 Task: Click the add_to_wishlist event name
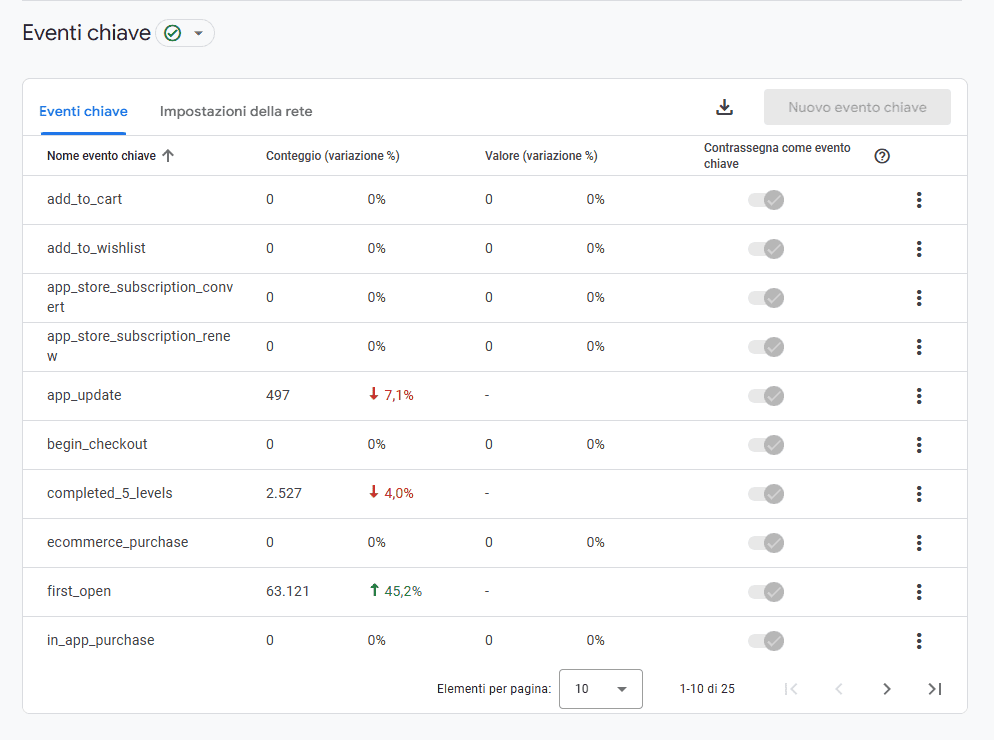pyautogui.click(x=96, y=248)
